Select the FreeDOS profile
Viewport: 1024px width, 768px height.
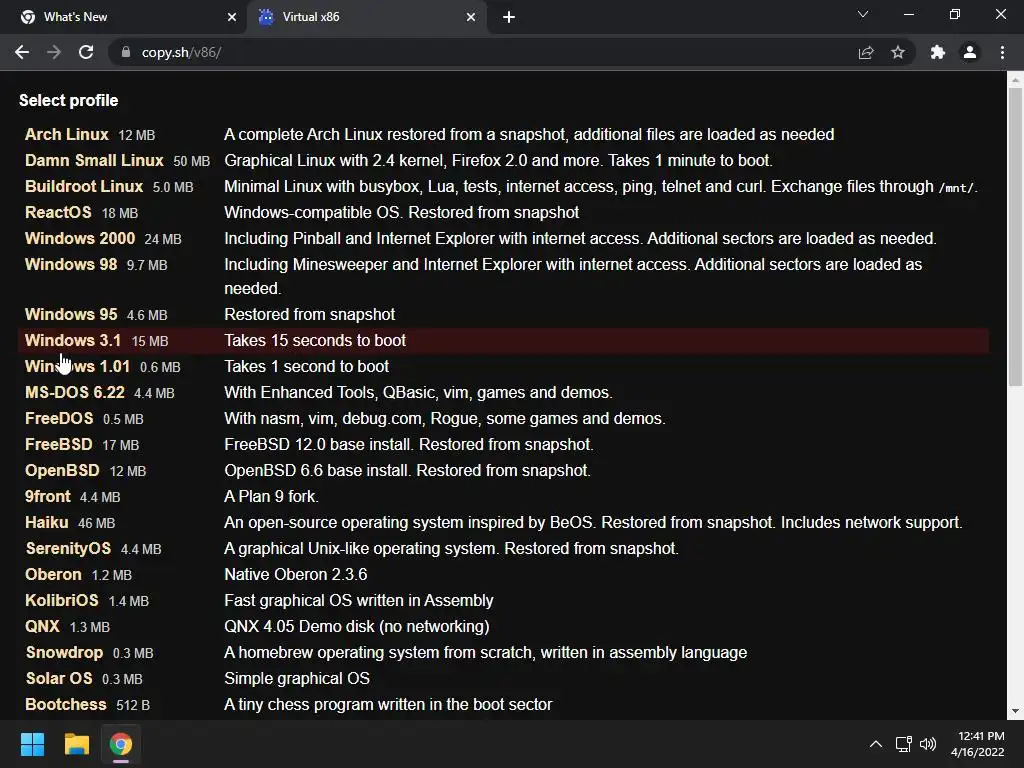59,419
